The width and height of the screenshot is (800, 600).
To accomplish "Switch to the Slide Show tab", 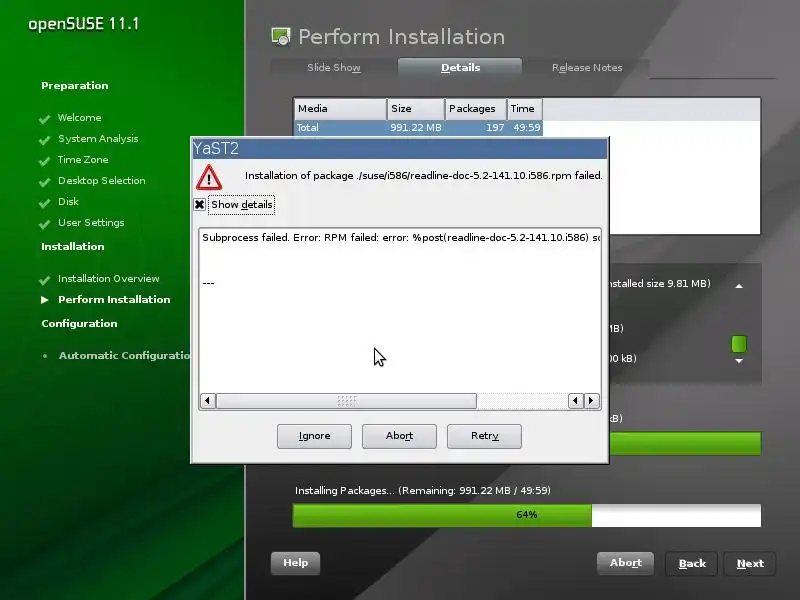I will coord(334,67).
